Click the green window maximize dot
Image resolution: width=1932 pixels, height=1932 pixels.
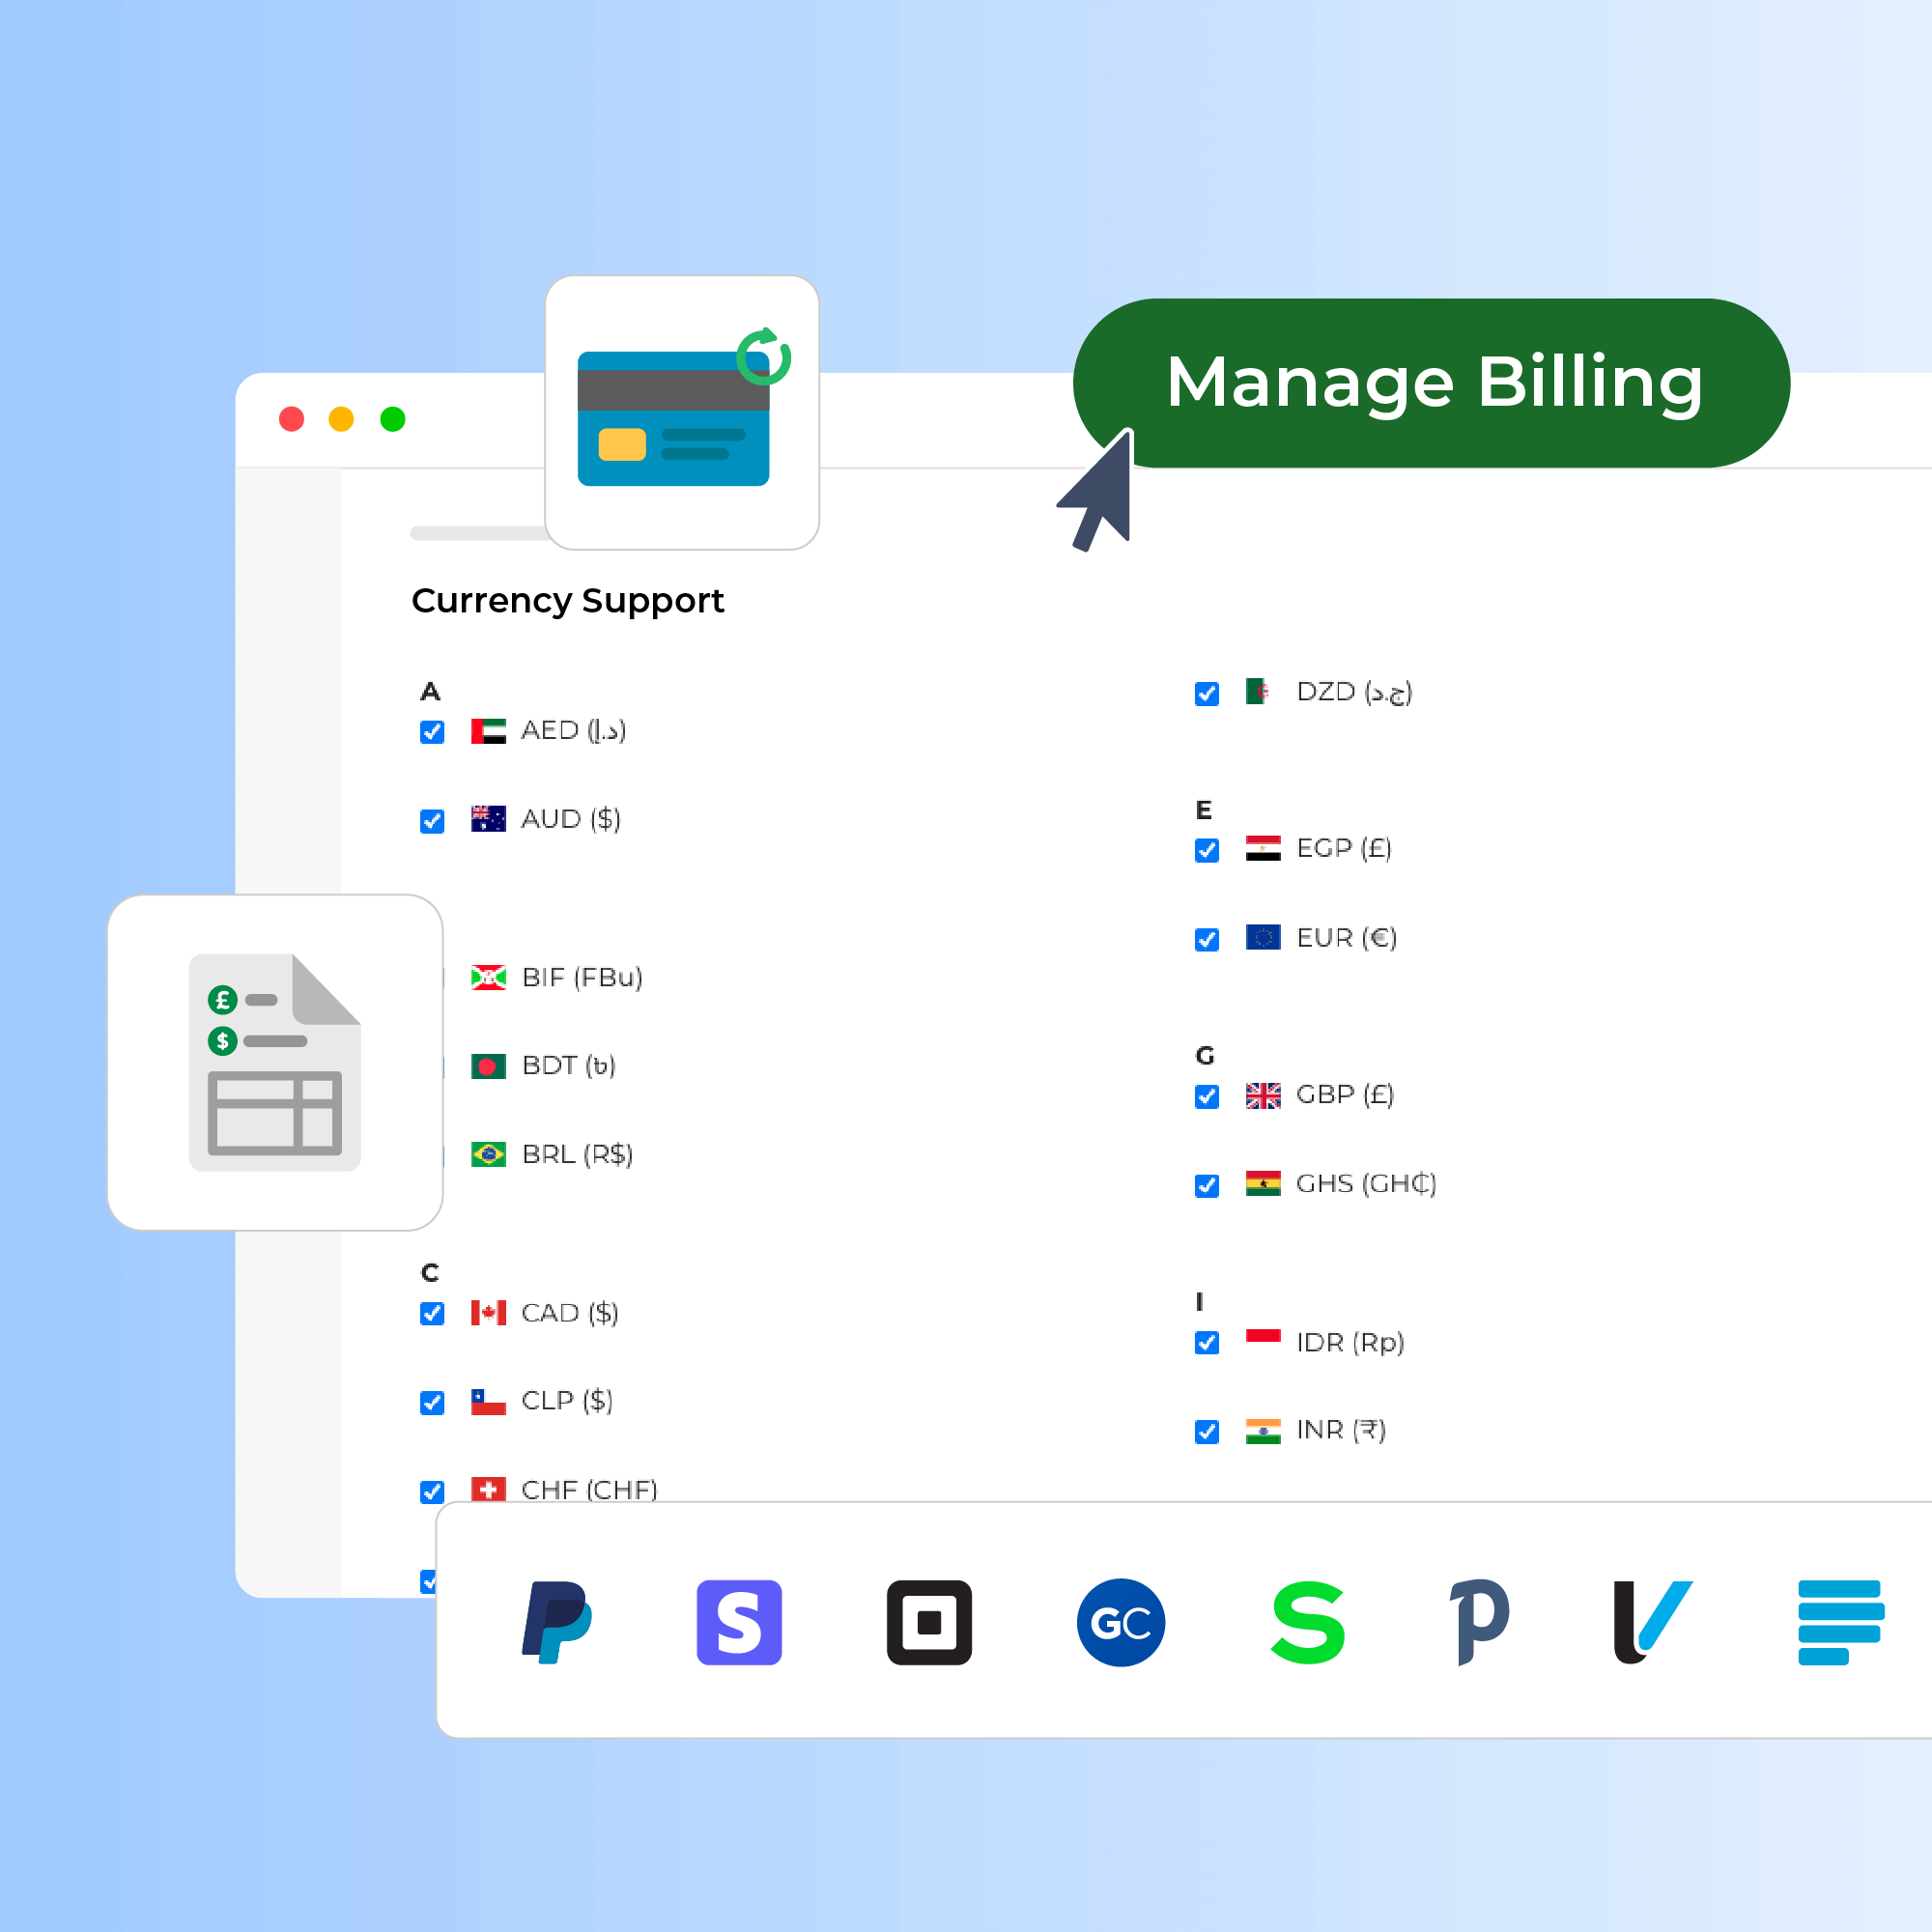(393, 419)
